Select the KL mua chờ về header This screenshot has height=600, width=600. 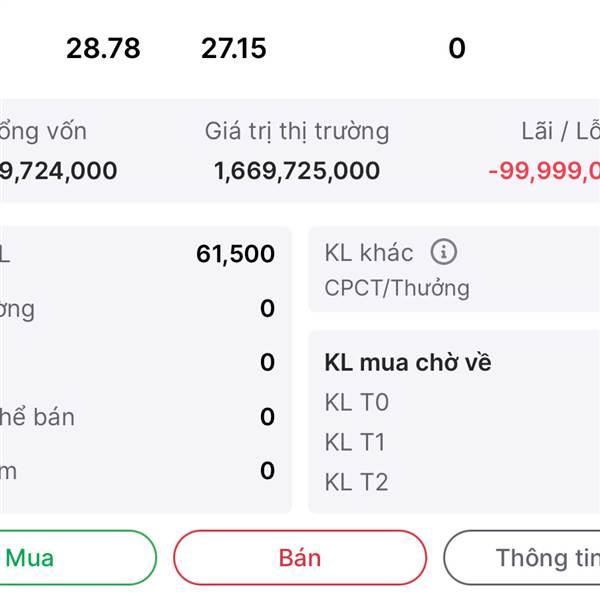click(408, 362)
